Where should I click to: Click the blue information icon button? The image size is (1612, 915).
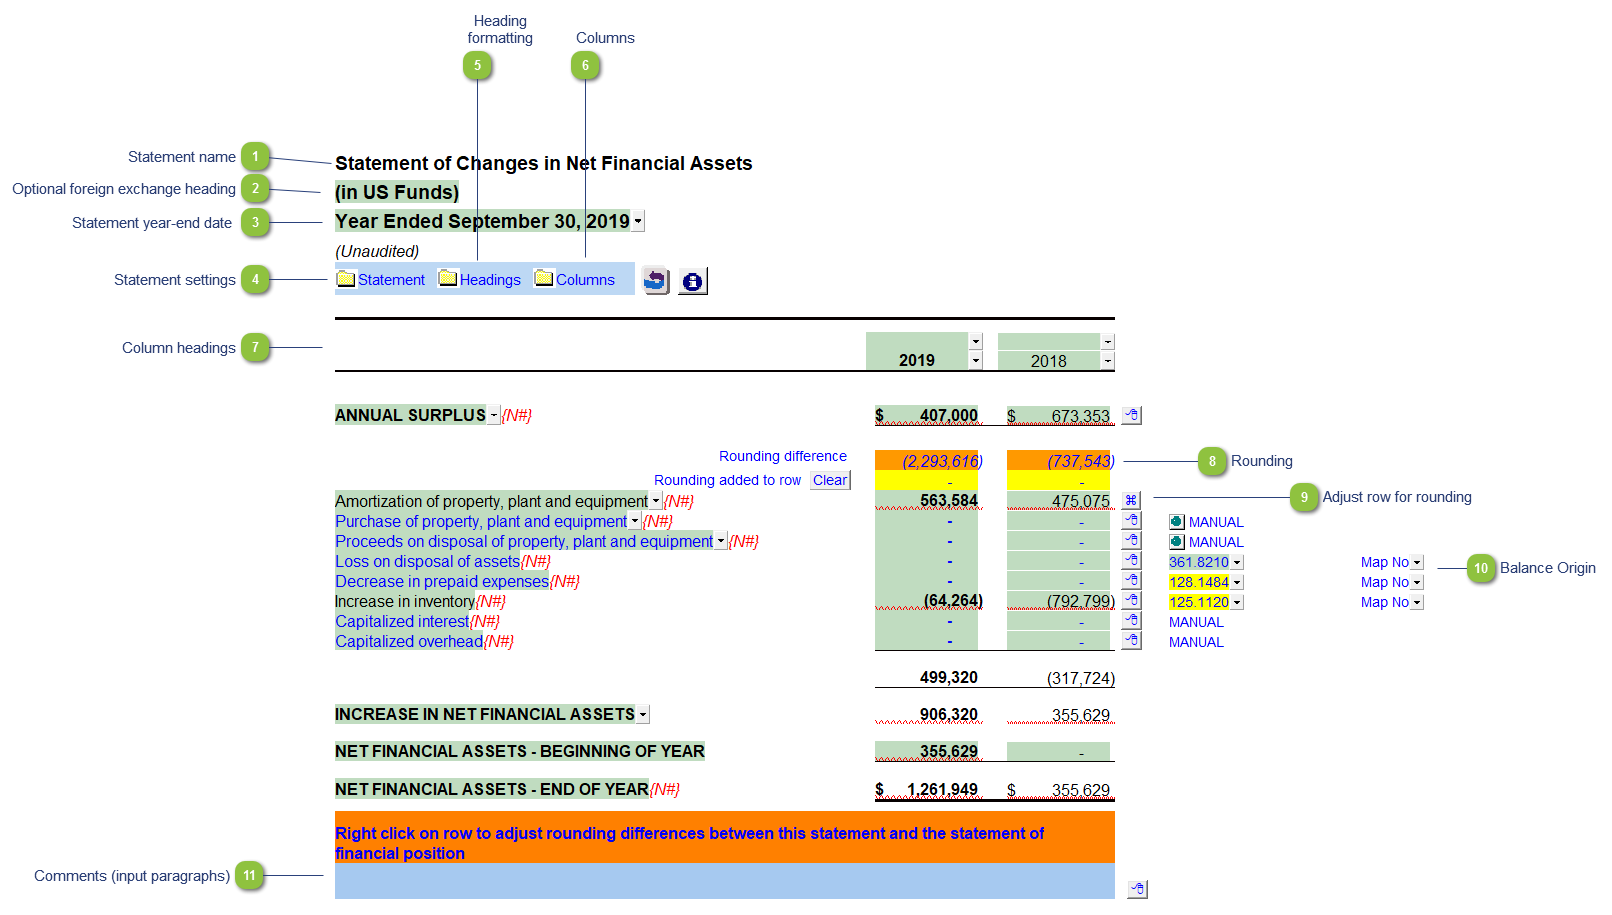click(692, 282)
